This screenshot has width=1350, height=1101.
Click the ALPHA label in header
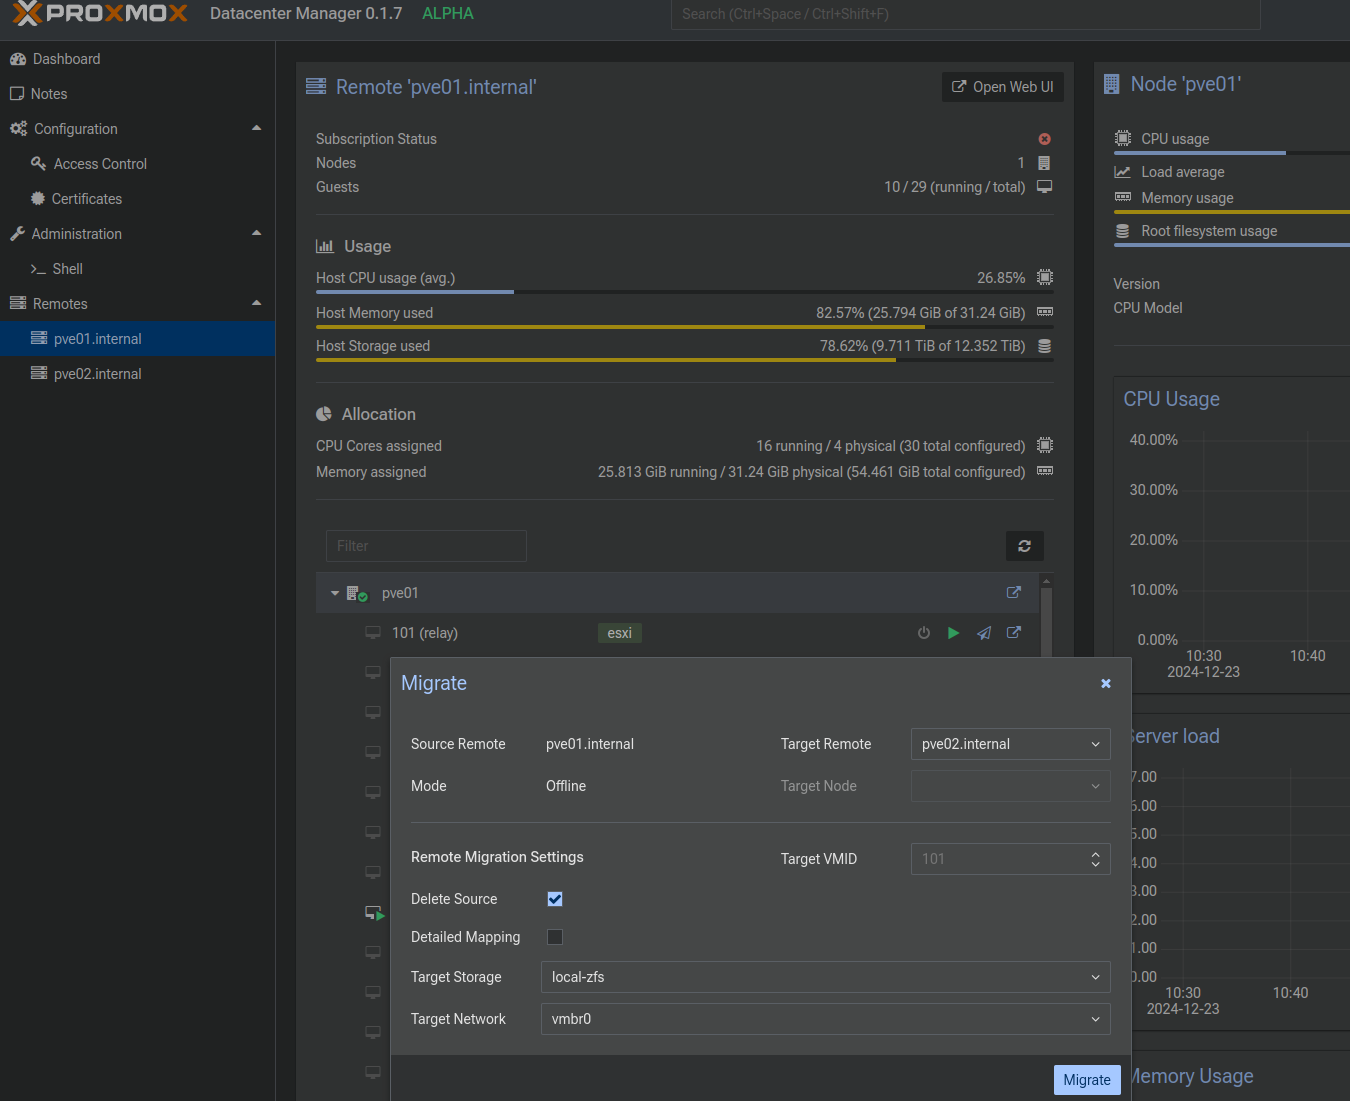[x=448, y=14]
